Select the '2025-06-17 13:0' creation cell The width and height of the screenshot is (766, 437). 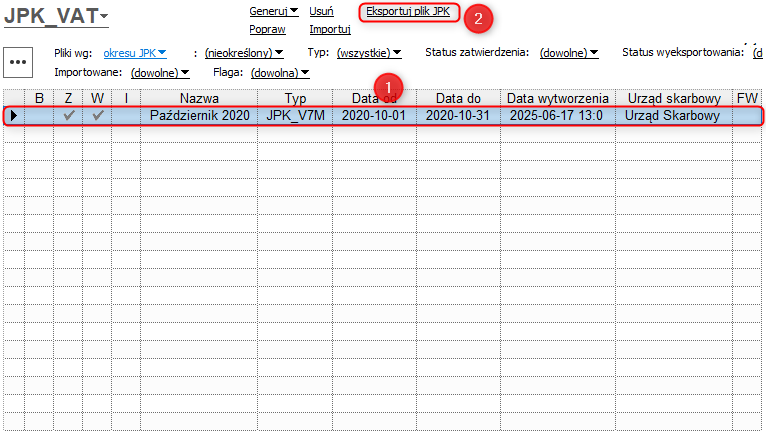pos(558,116)
